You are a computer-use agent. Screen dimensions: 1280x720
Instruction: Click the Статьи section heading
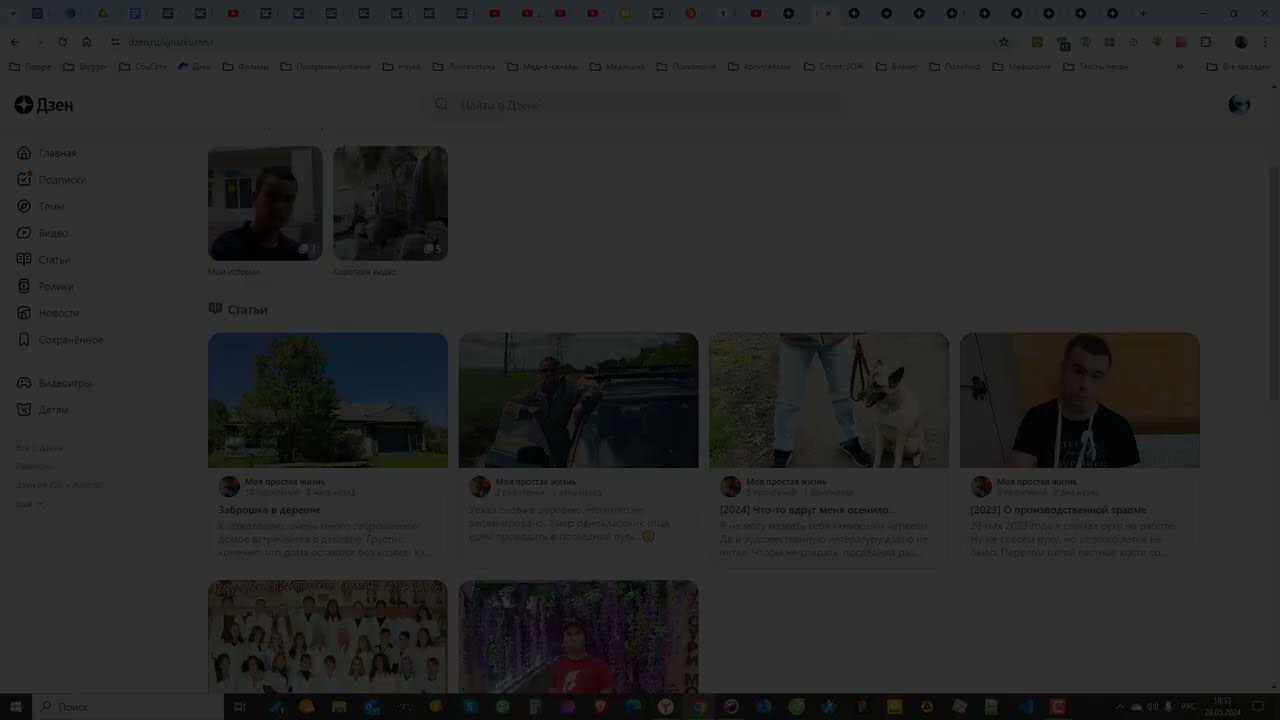pos(247,310)
